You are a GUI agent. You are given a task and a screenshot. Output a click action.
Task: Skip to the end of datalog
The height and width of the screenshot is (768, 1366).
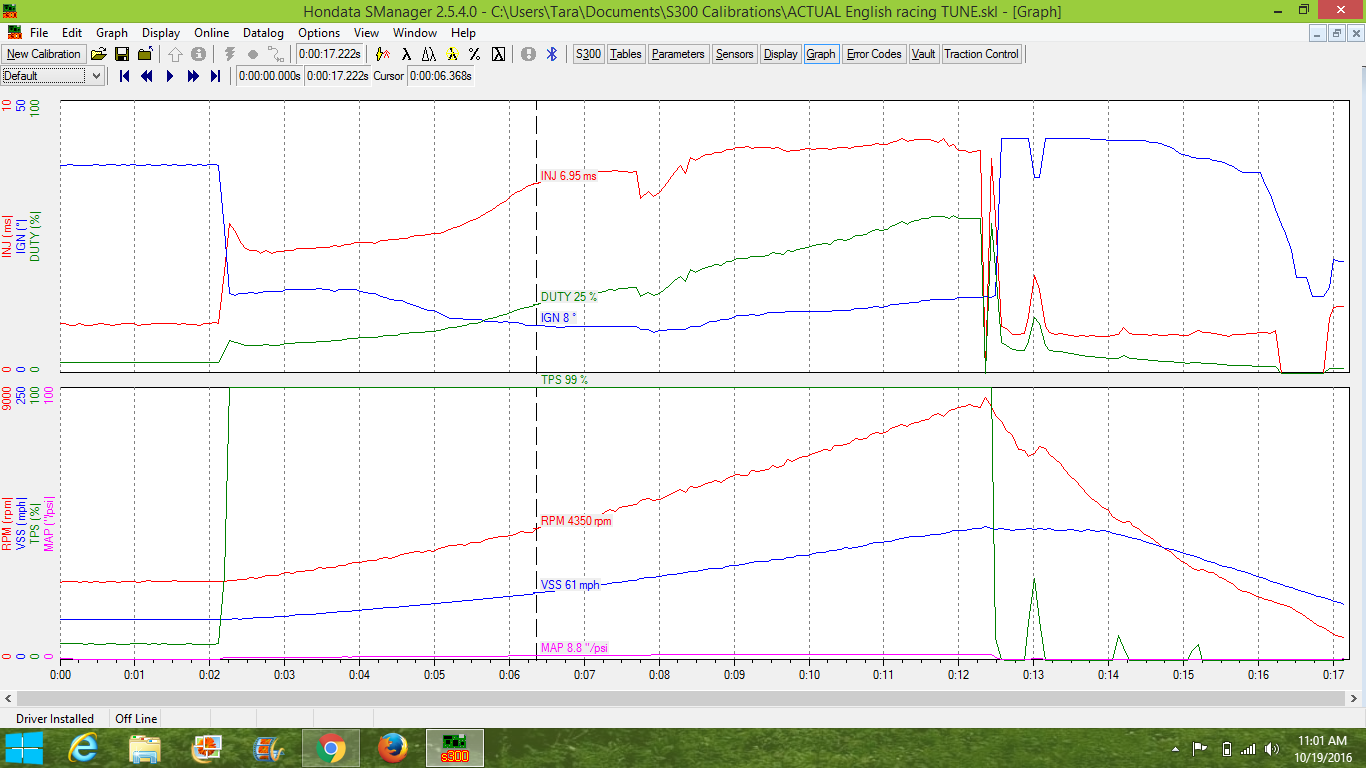click(215, 76)
